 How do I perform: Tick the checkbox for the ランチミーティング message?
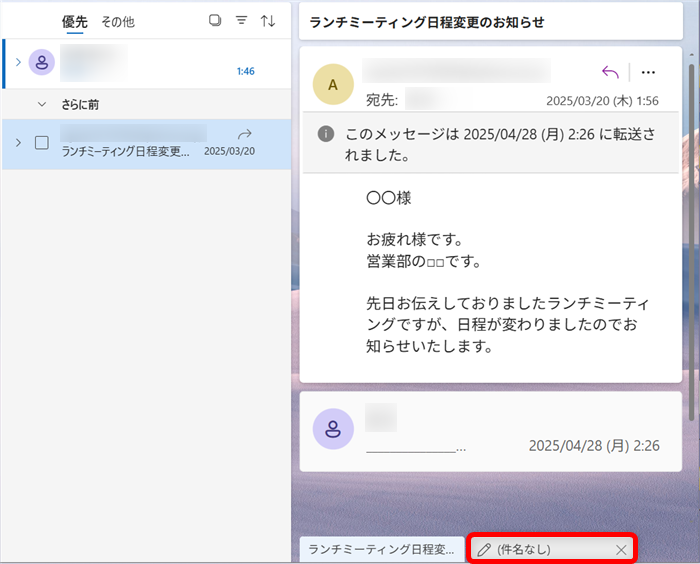42,143
